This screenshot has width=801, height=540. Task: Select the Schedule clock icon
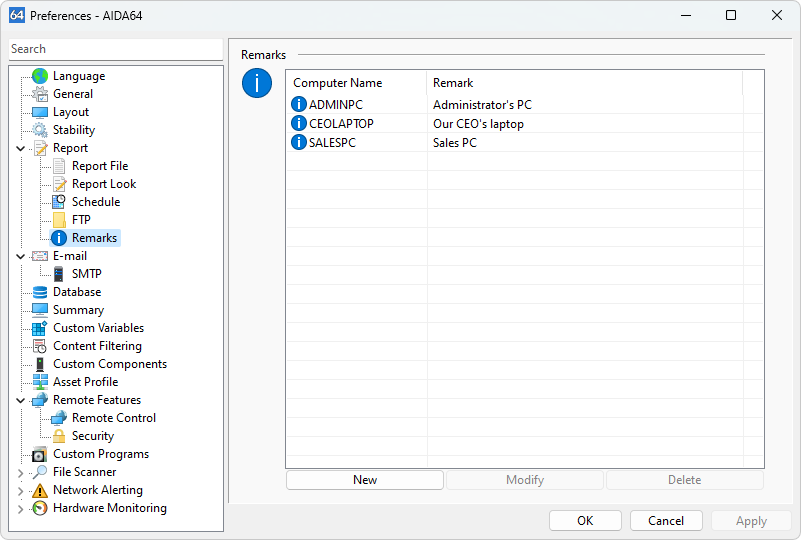point(59,202)
